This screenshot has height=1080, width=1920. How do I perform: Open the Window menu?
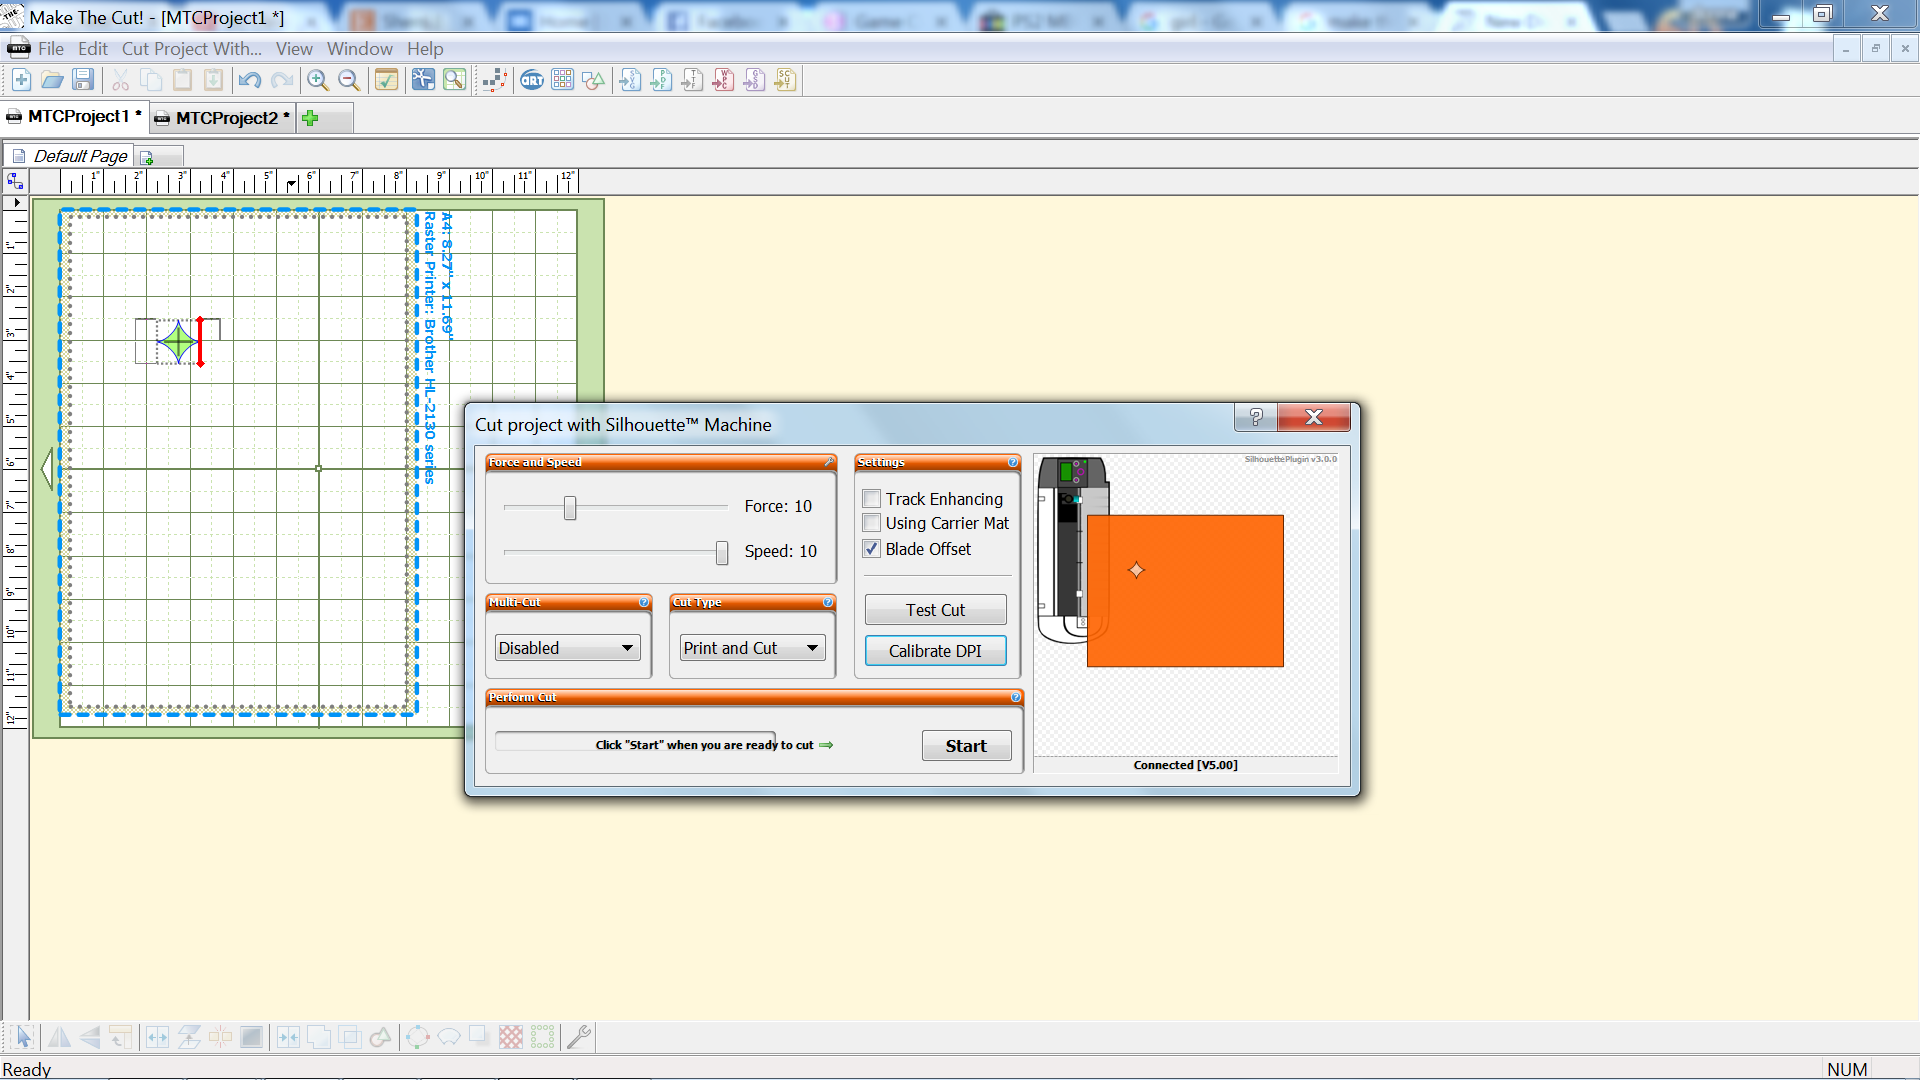pos(360,49)
